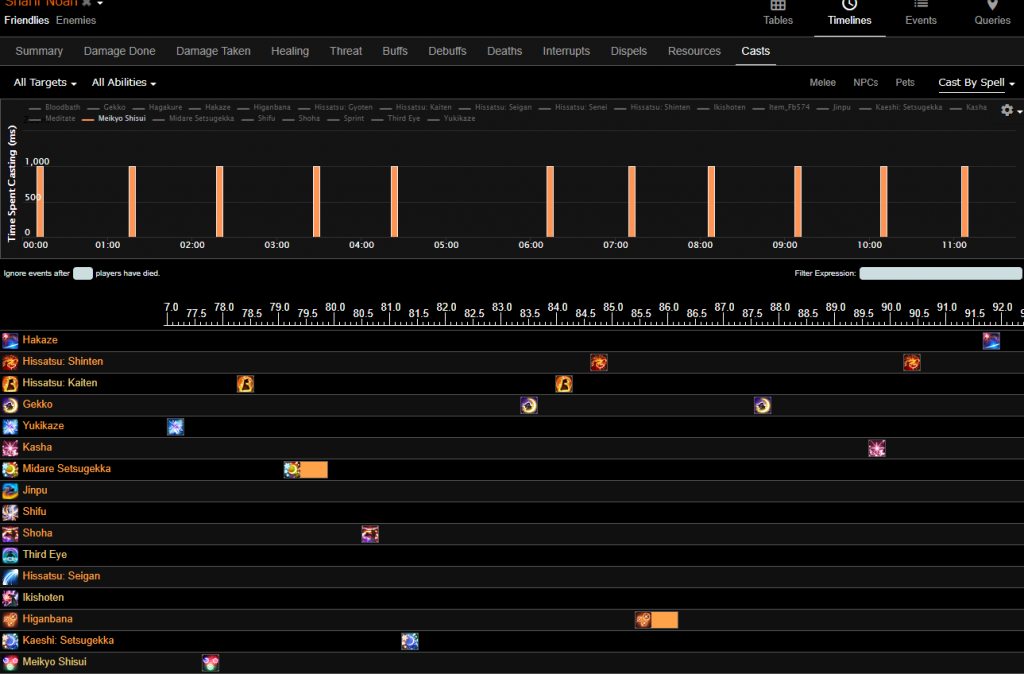
Task: Toggle Hissatsu: Senei series in chart legend
Action: 573,107
